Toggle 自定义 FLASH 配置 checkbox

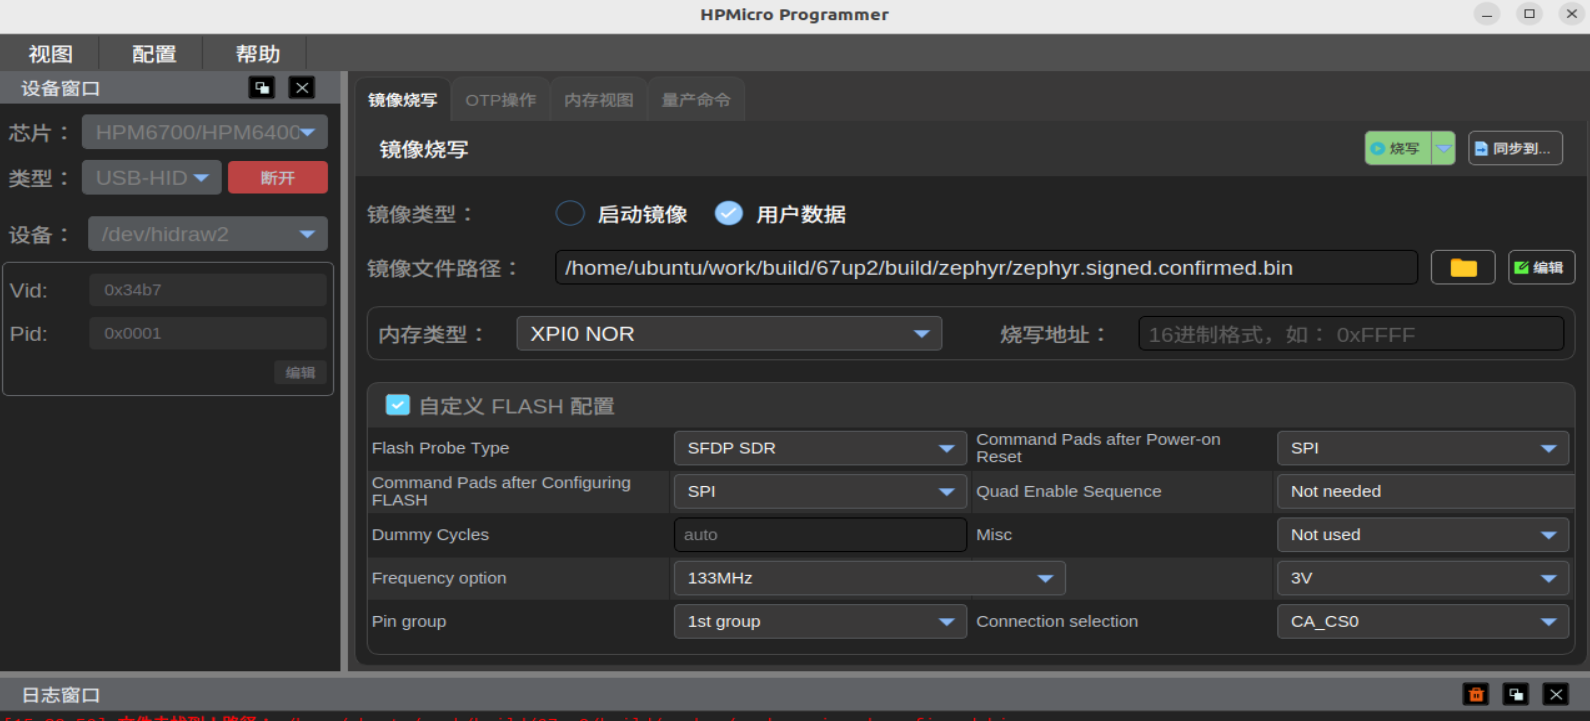pyautogui.click(x=398, y=405)
